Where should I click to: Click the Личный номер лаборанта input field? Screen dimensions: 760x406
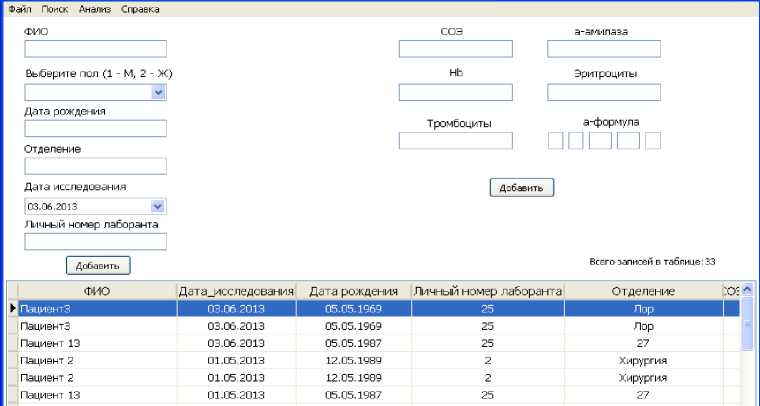click(x=95, y=242)
